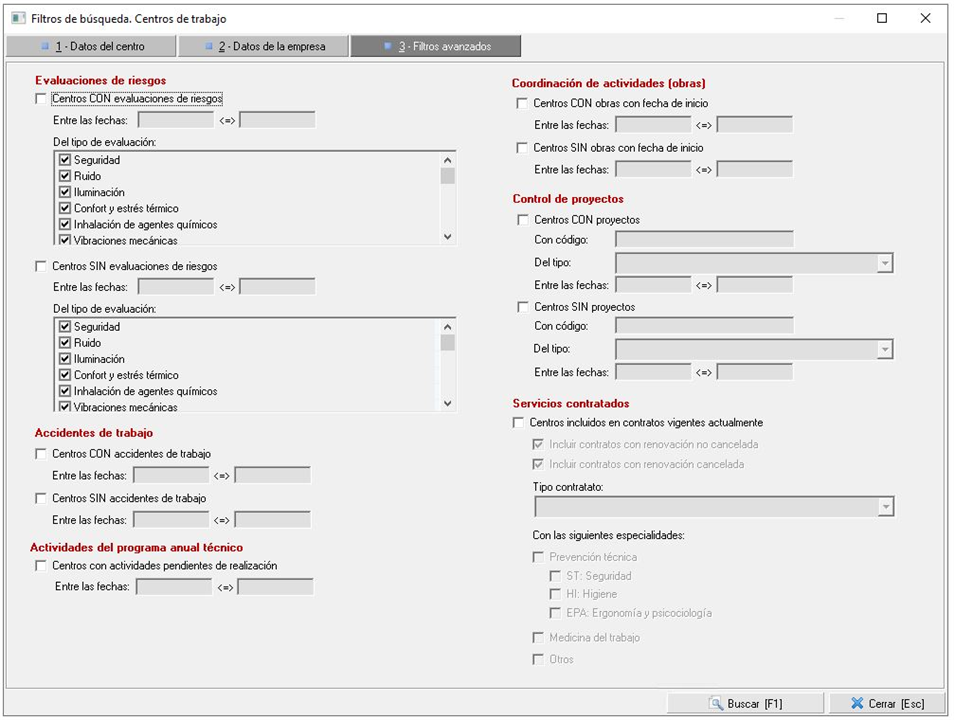Viewport: 954px width, 720px height.
Task: Click the app icon in title bar
Action: tap(17, 18)
